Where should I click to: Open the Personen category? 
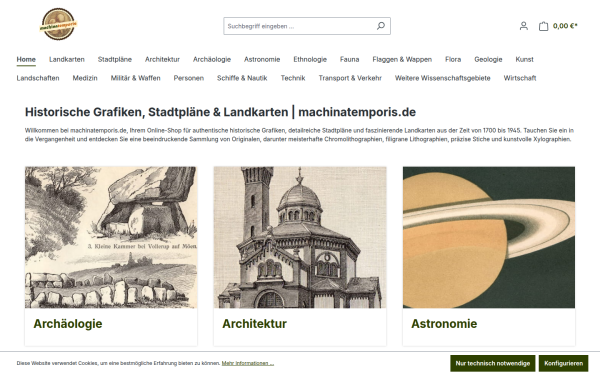coord(189,78)
